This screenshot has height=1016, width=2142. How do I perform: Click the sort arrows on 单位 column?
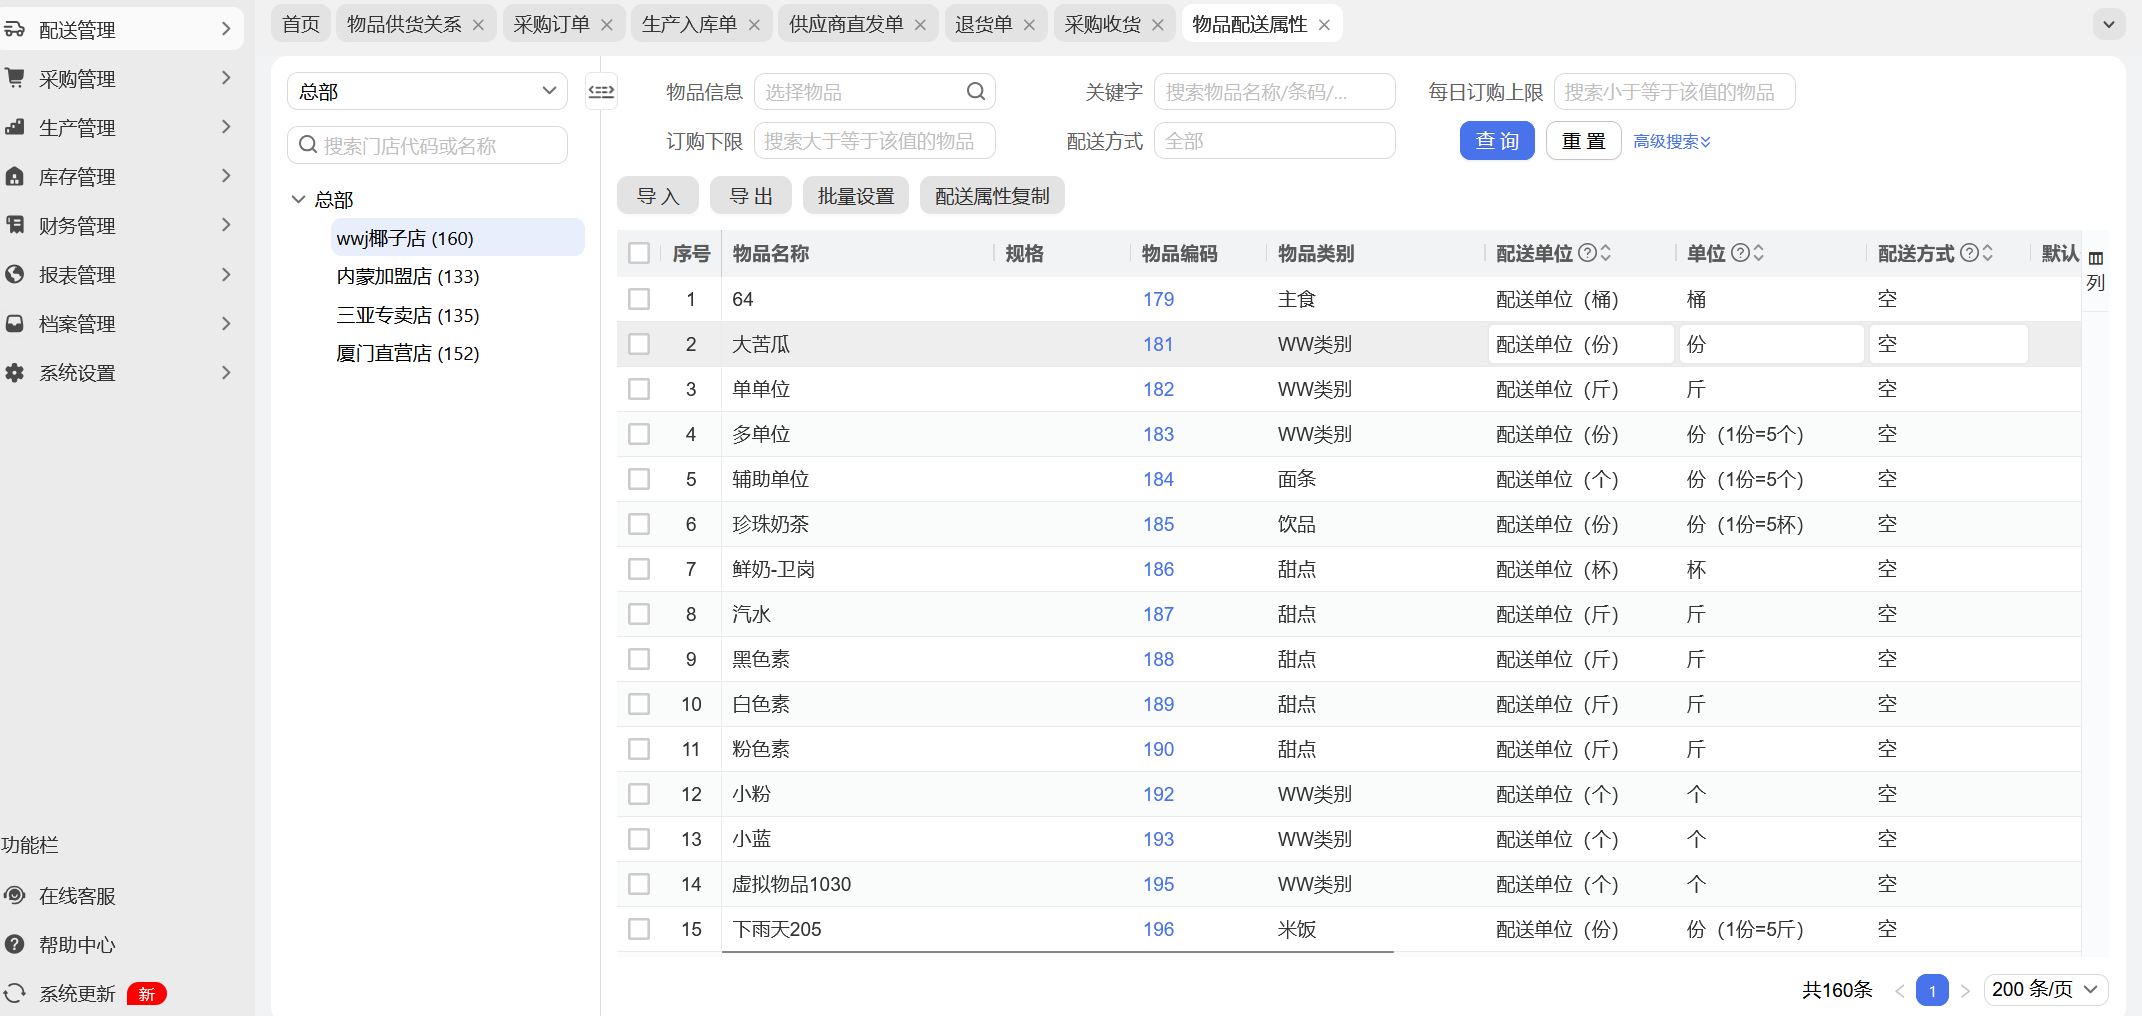[x=1759, y=253]
